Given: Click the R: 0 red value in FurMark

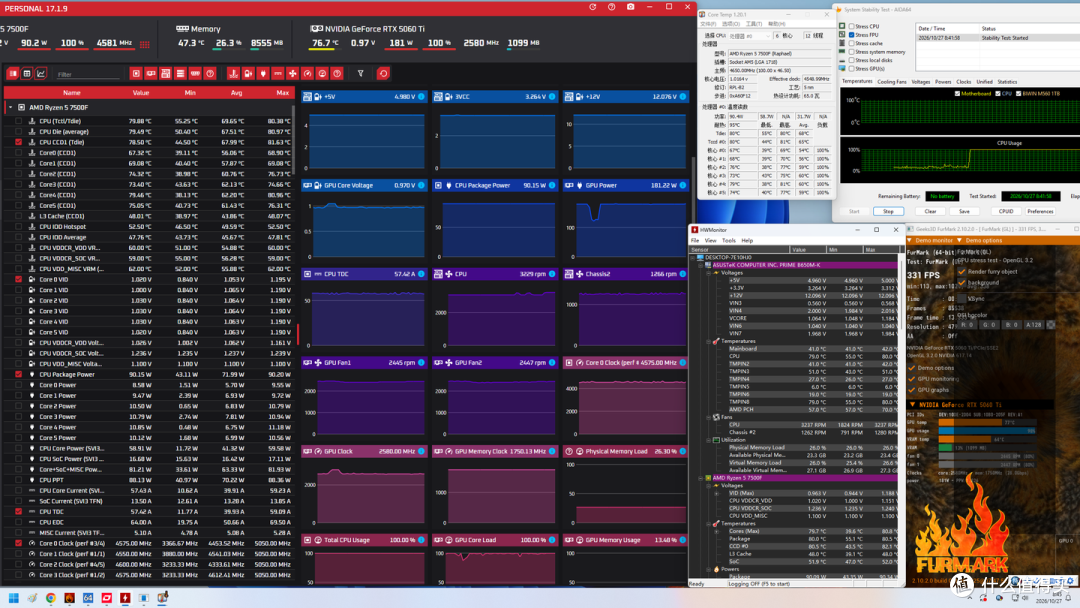Looking at the screenshot, I should (968, 324).
